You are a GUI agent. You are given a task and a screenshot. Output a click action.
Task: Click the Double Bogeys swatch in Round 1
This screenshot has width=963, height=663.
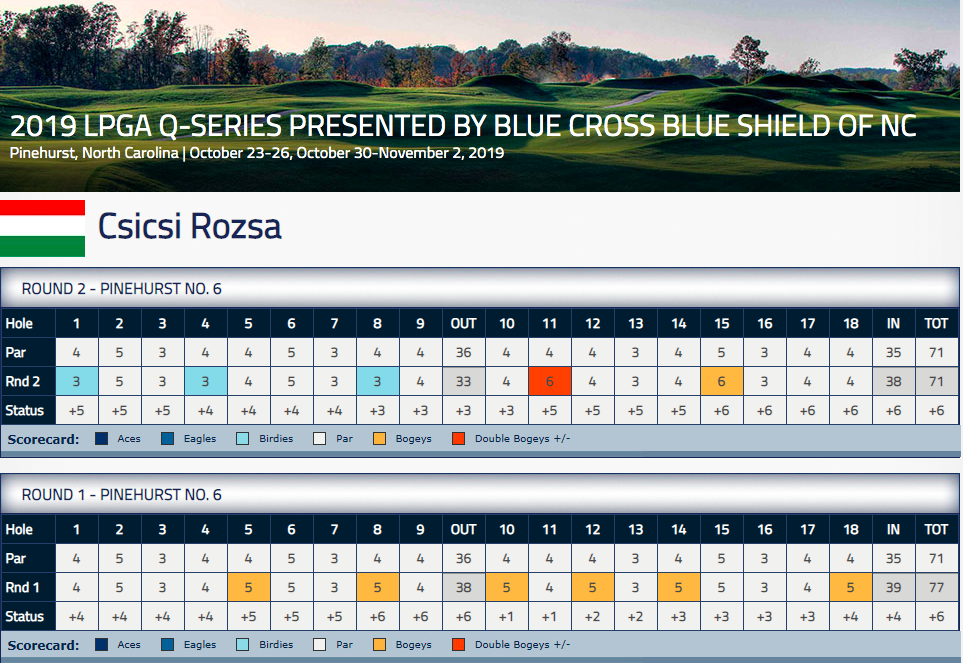tap(458, 645)
